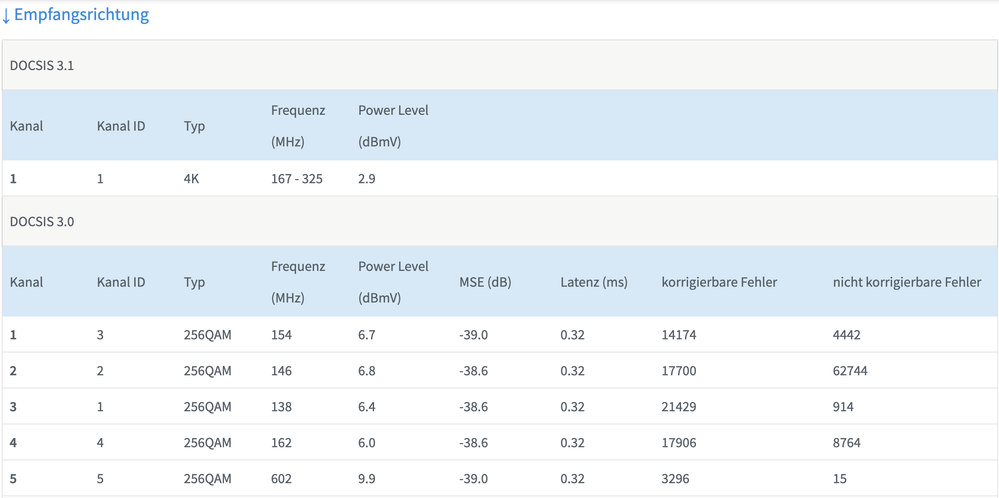Click the 602 MHz frequency cell
The height and width of the screenshot is (498, 999).
pyautogui.click(x=282, y=479)
